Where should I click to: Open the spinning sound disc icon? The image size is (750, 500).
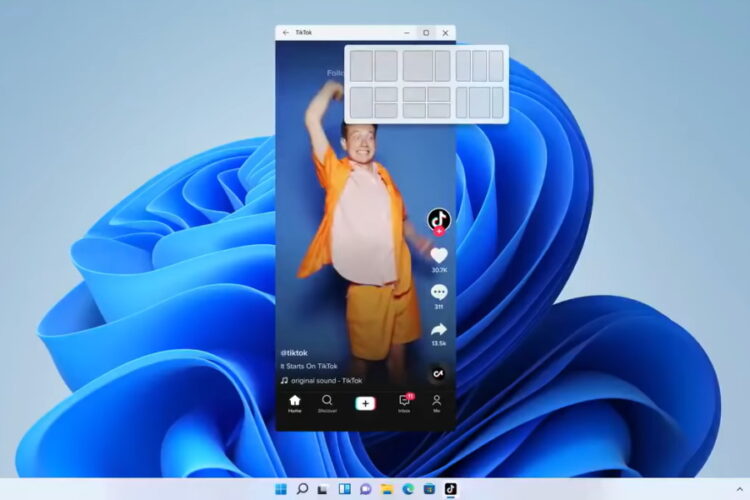[x=438, y=373]
